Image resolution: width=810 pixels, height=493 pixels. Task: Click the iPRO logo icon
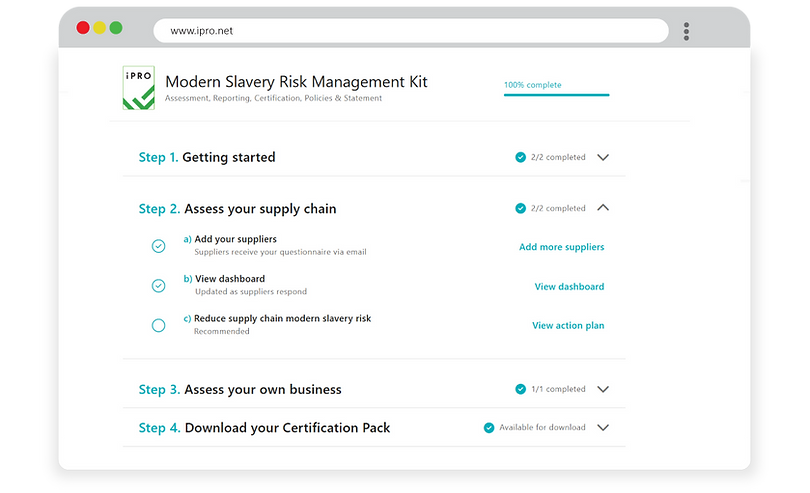pyautogui.click(x=138, y=87)
